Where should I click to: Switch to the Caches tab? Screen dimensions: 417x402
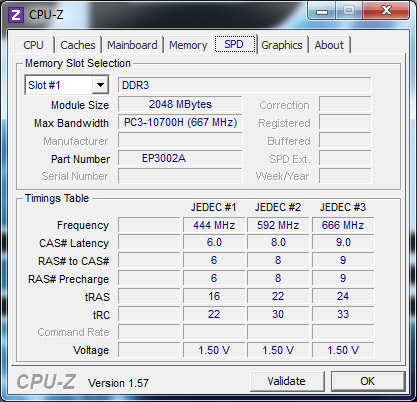pyautogui.click(x=78, y=45)
